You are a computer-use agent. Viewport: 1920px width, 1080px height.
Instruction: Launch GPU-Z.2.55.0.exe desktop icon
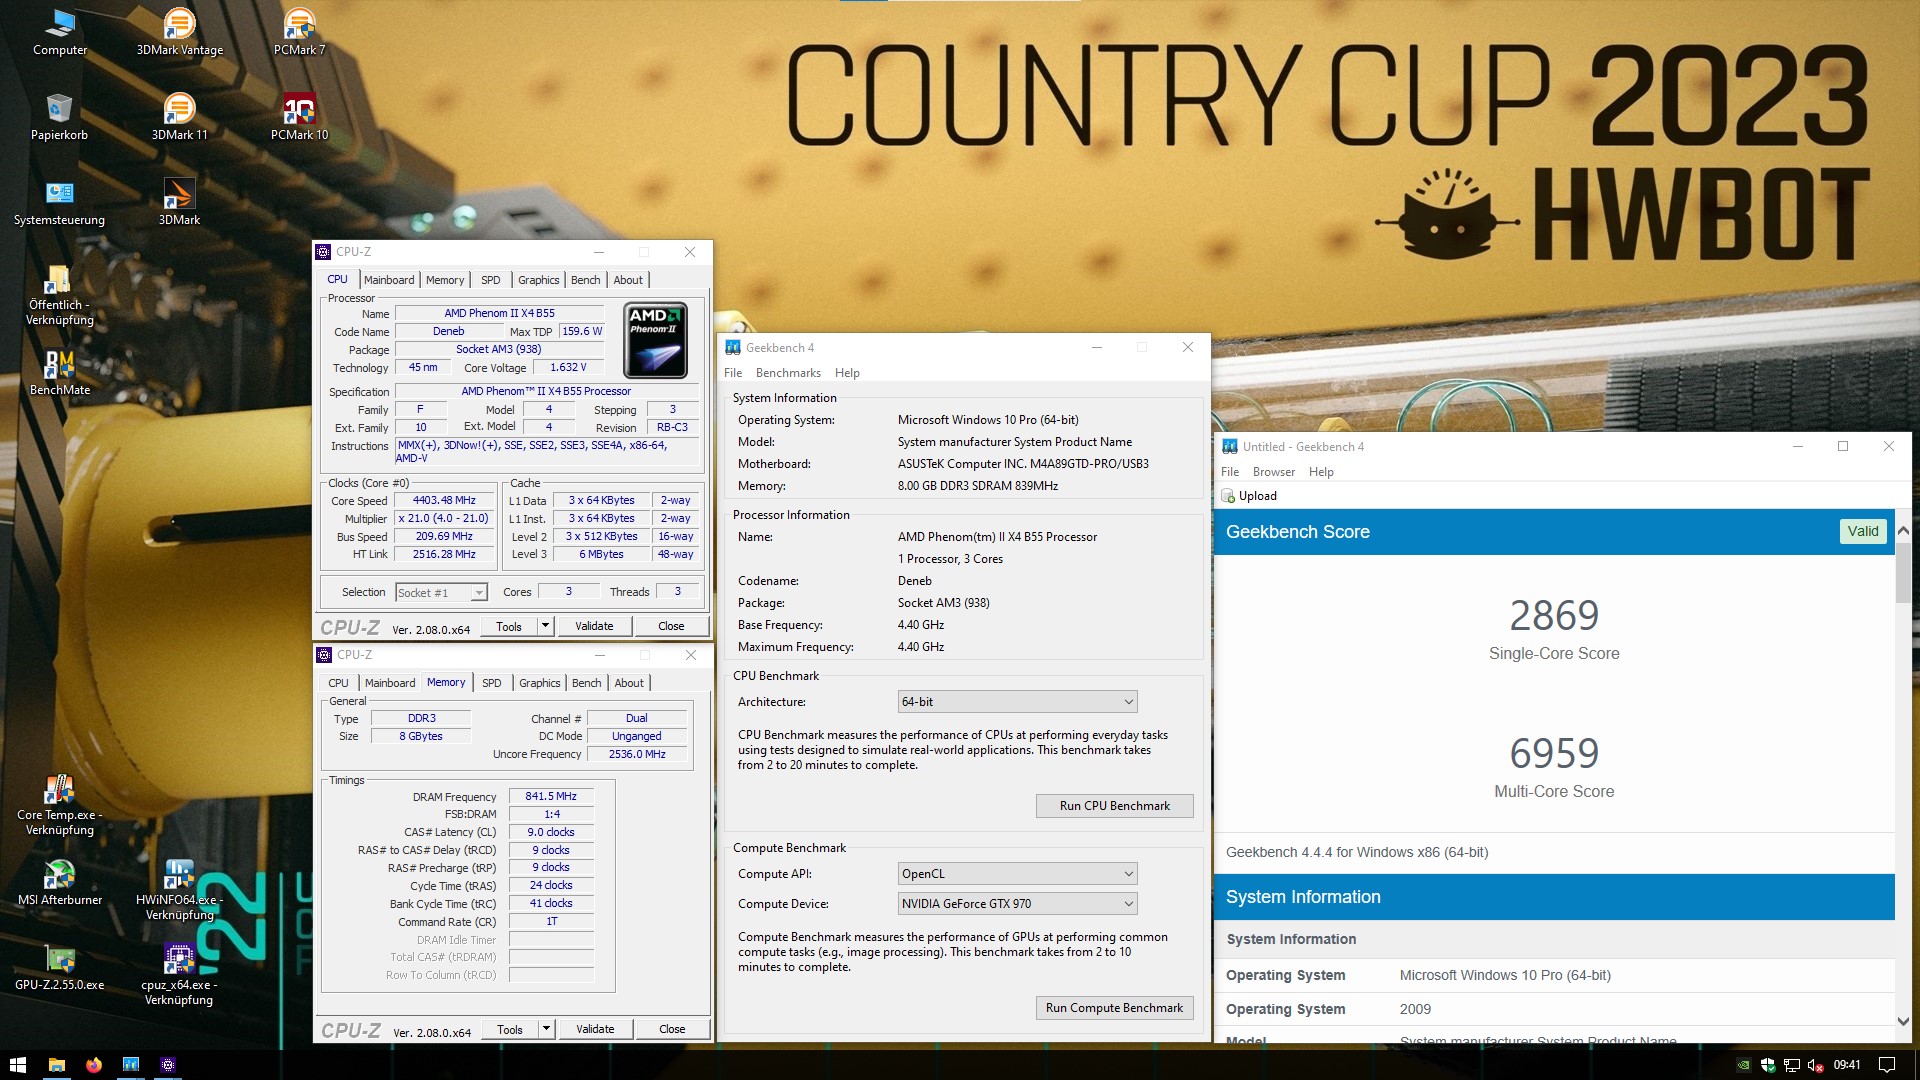[59, 968]
